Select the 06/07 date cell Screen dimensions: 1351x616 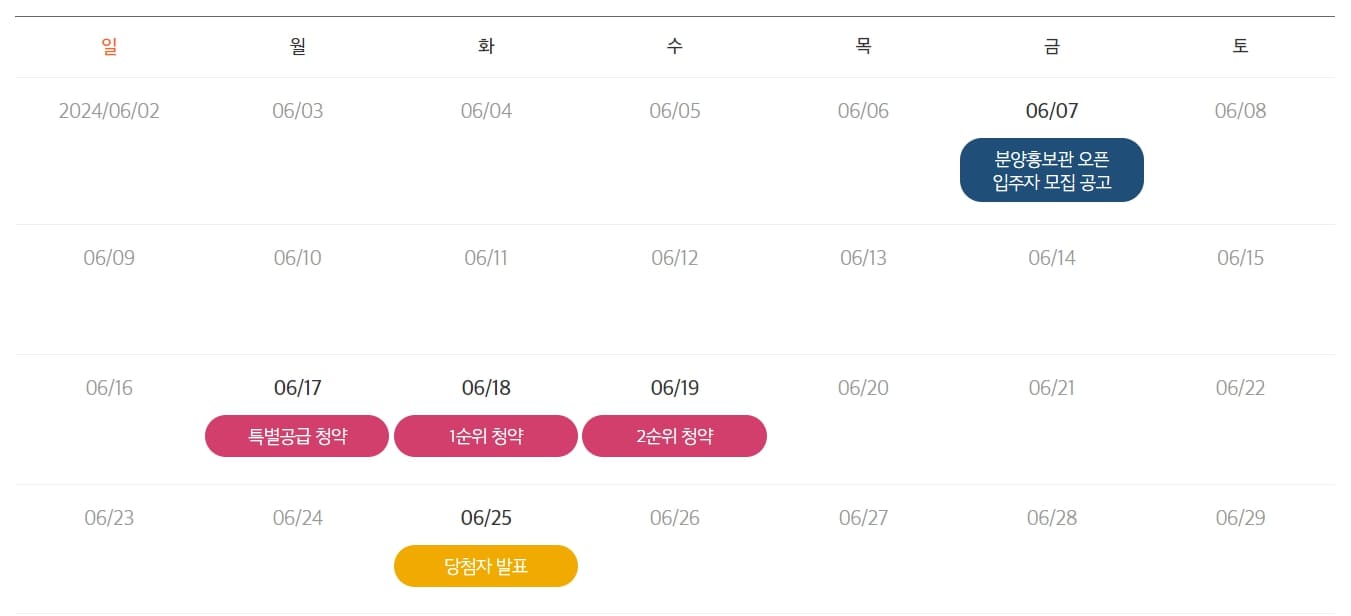(x=1052, y=111)
